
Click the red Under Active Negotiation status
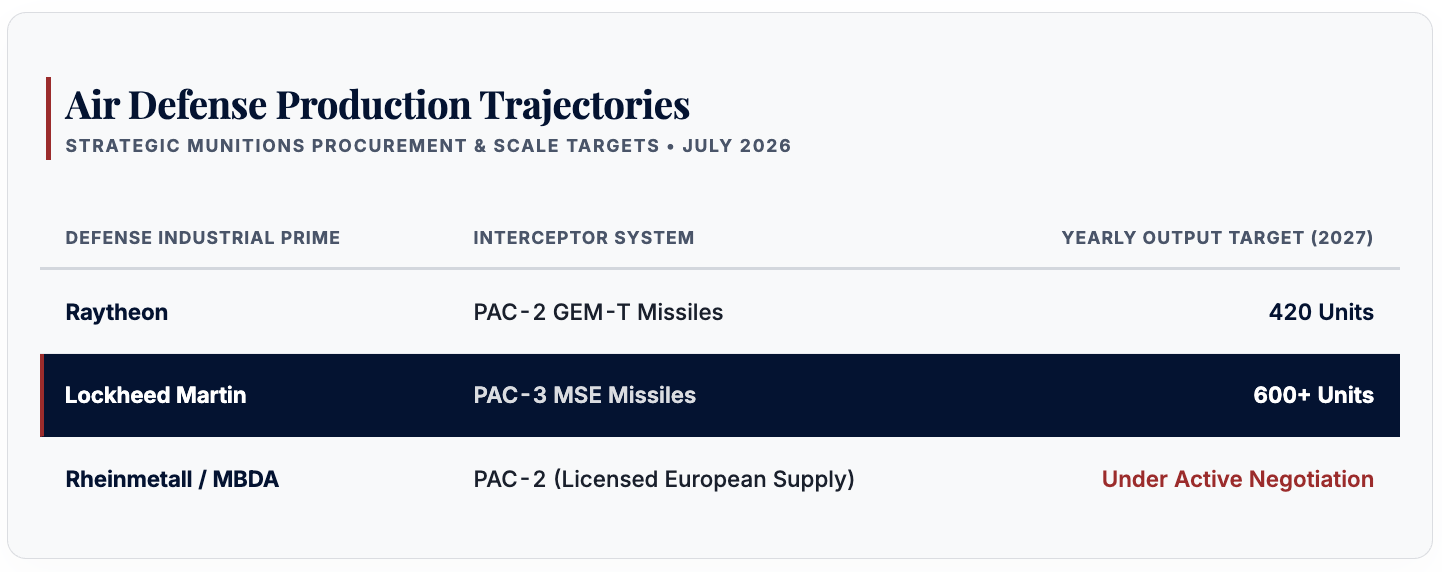[1237, 479]
